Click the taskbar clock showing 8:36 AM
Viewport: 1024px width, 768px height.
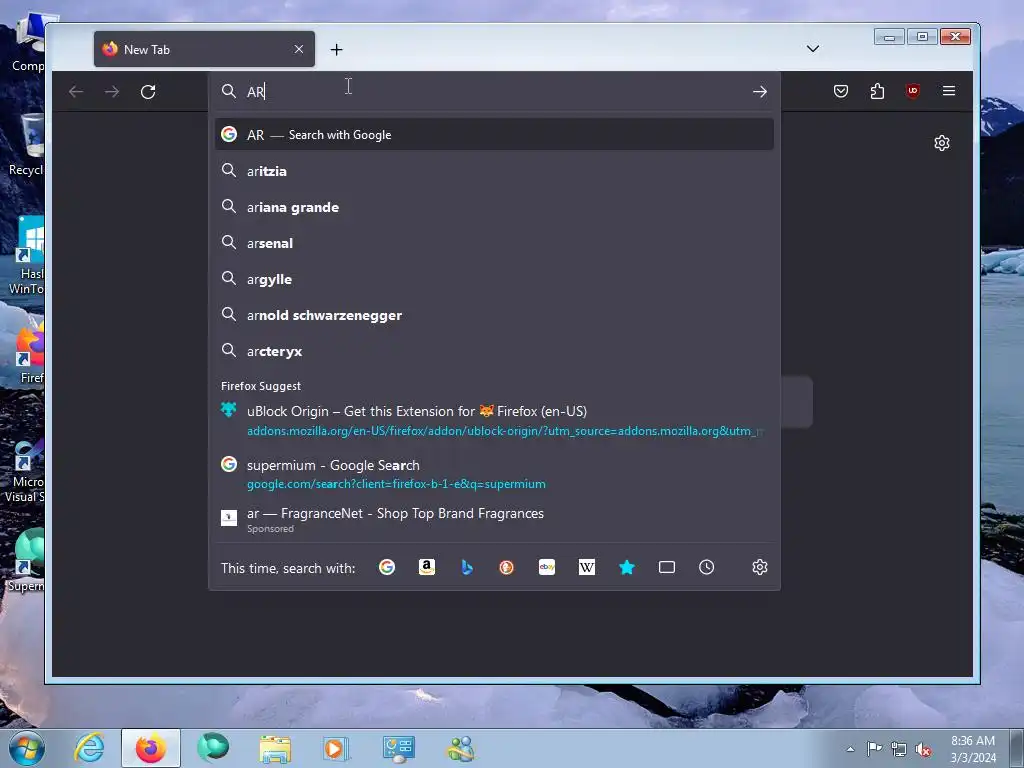coord(973,749)
